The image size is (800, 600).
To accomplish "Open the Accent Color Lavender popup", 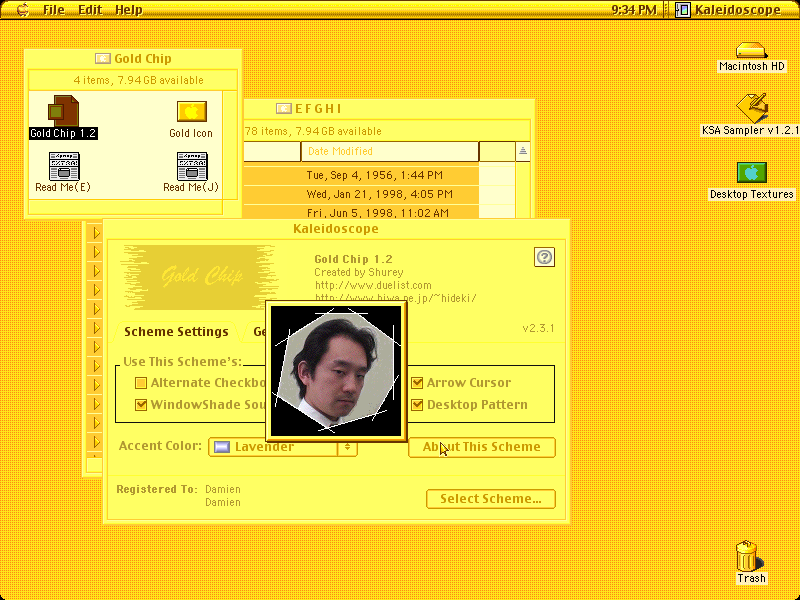I will (x=283, y=447).
